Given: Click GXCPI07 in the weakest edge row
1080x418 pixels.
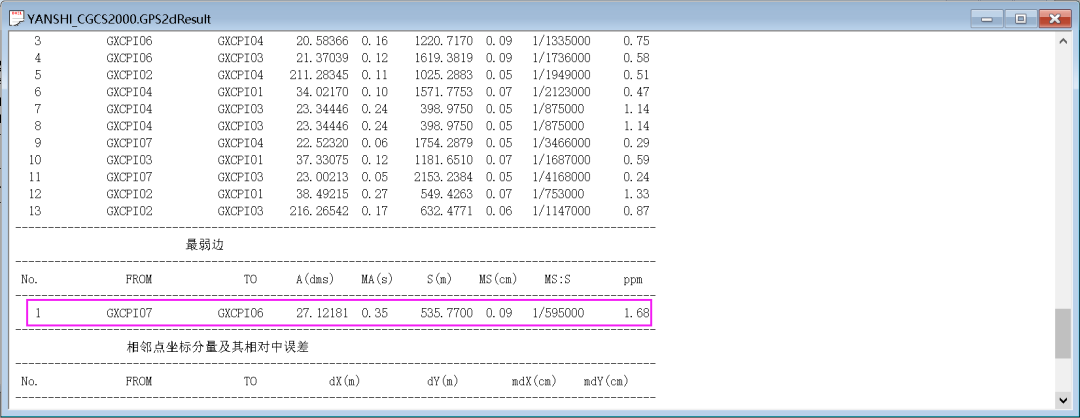Looking at the screenshot, I should (129, 313).
